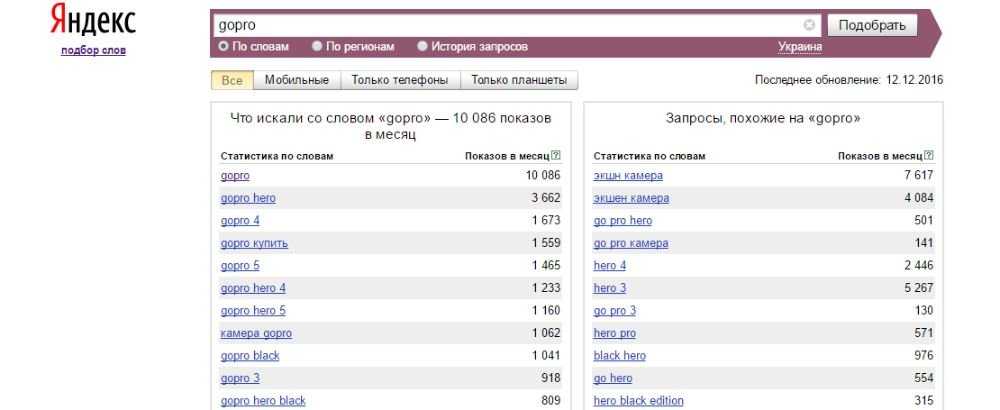Open the 'gopro 4' keyword link
This screenshot has height=410, width=1000.
click(240, 221)
